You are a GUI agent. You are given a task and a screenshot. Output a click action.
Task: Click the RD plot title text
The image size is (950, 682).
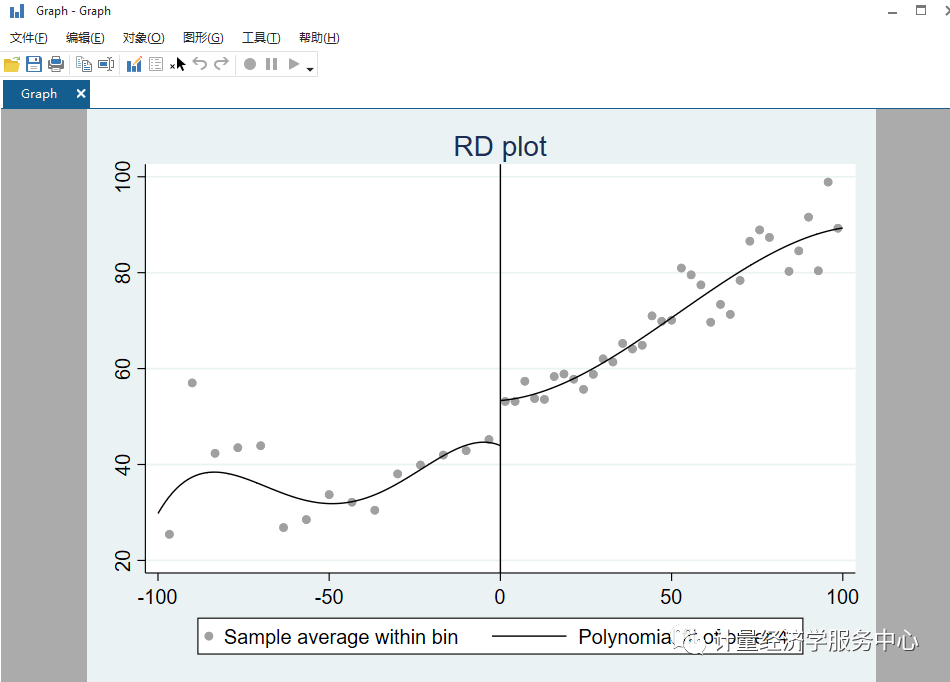(x=499, y=145)
